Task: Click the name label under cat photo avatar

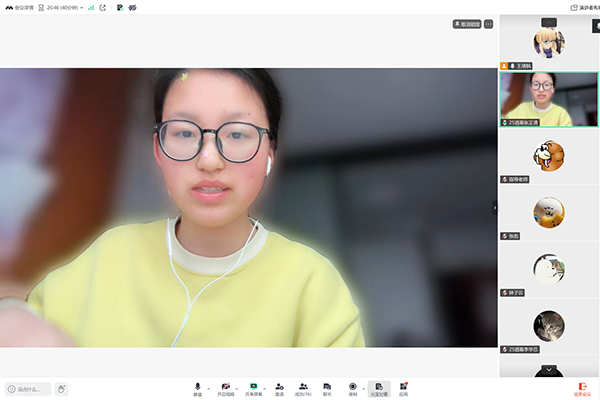Action: pos(520,349)
